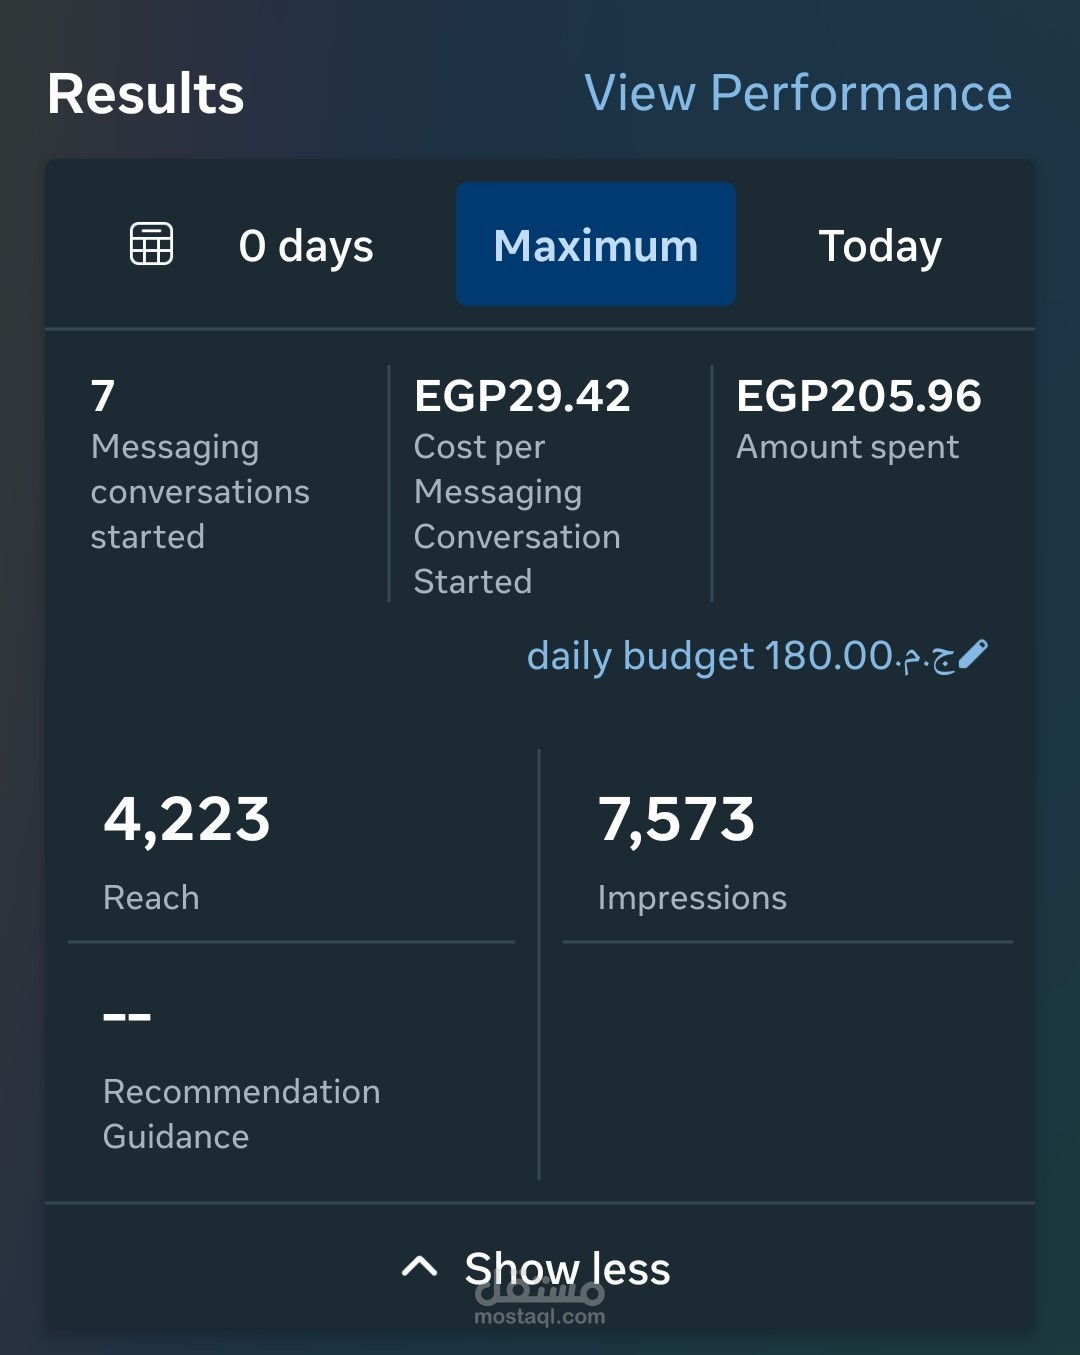This screenshot has width=1080, height=1355.
Task: Open the View Performance link
Action: coord(798,94)
